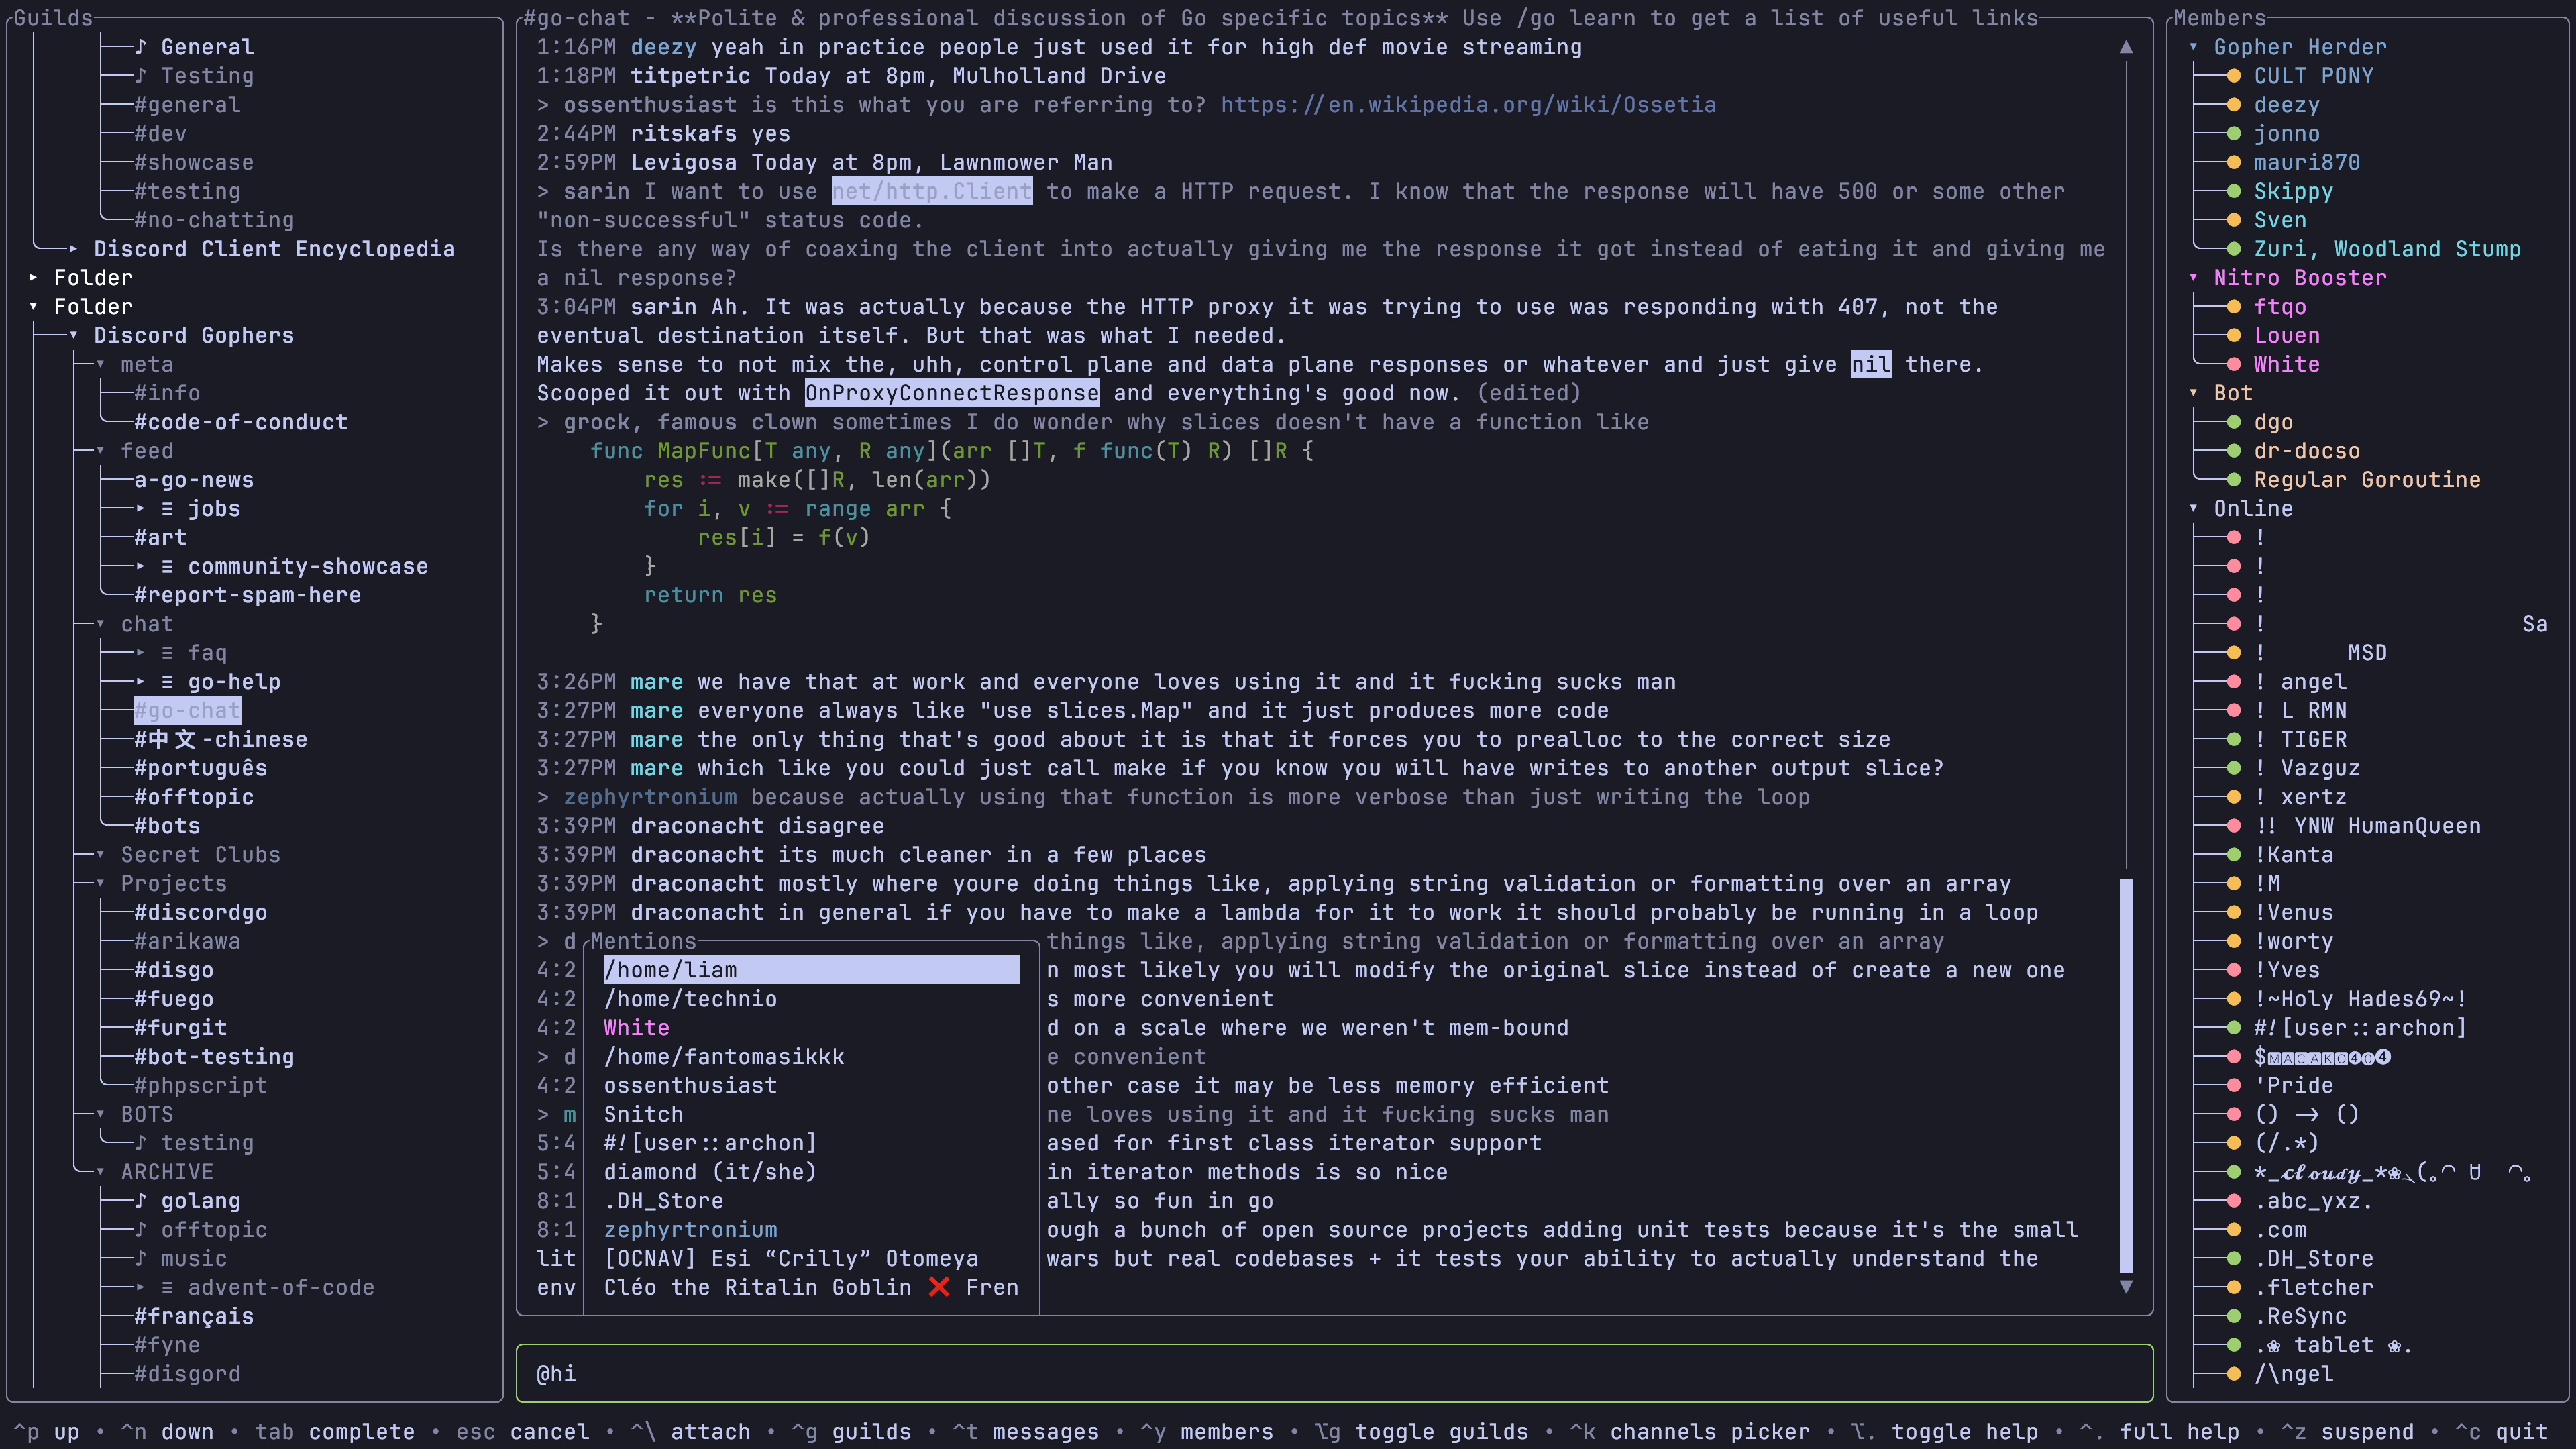Open the faq forum channel
The image size is (2576, 1449).
pyautogui.click(x=181, y=653)
